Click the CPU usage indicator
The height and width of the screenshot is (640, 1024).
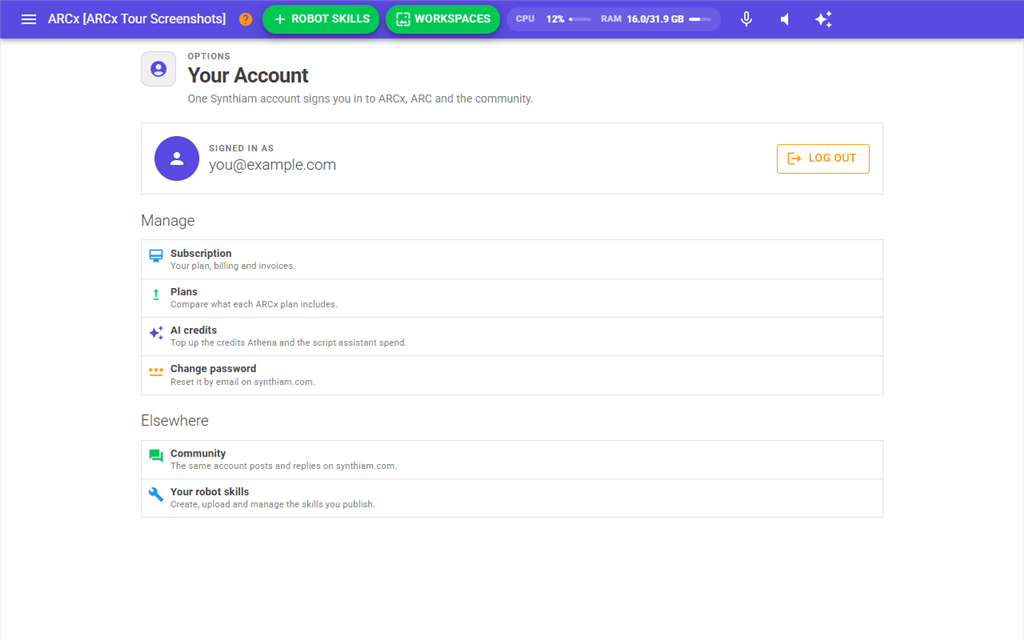point(552,19)
